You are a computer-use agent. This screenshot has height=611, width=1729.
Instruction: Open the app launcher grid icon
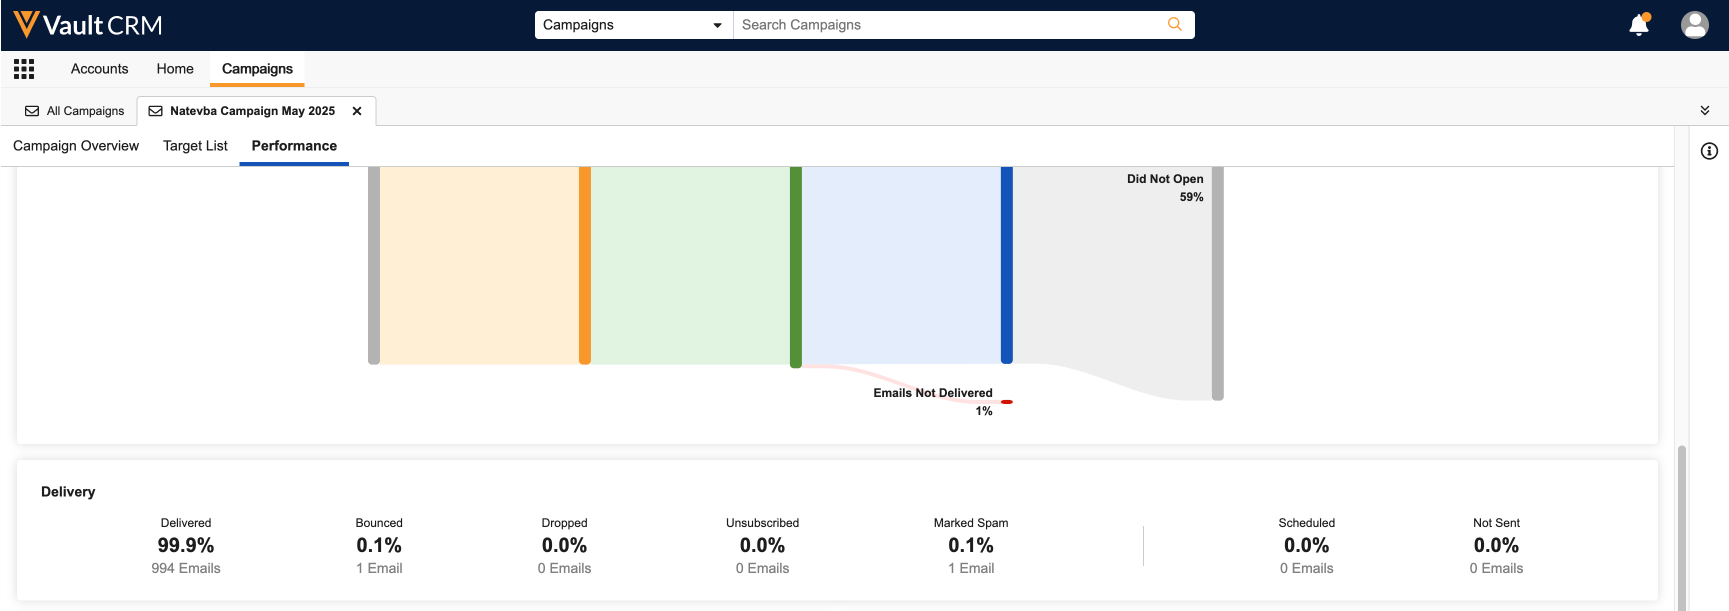[x=24, y=69]
